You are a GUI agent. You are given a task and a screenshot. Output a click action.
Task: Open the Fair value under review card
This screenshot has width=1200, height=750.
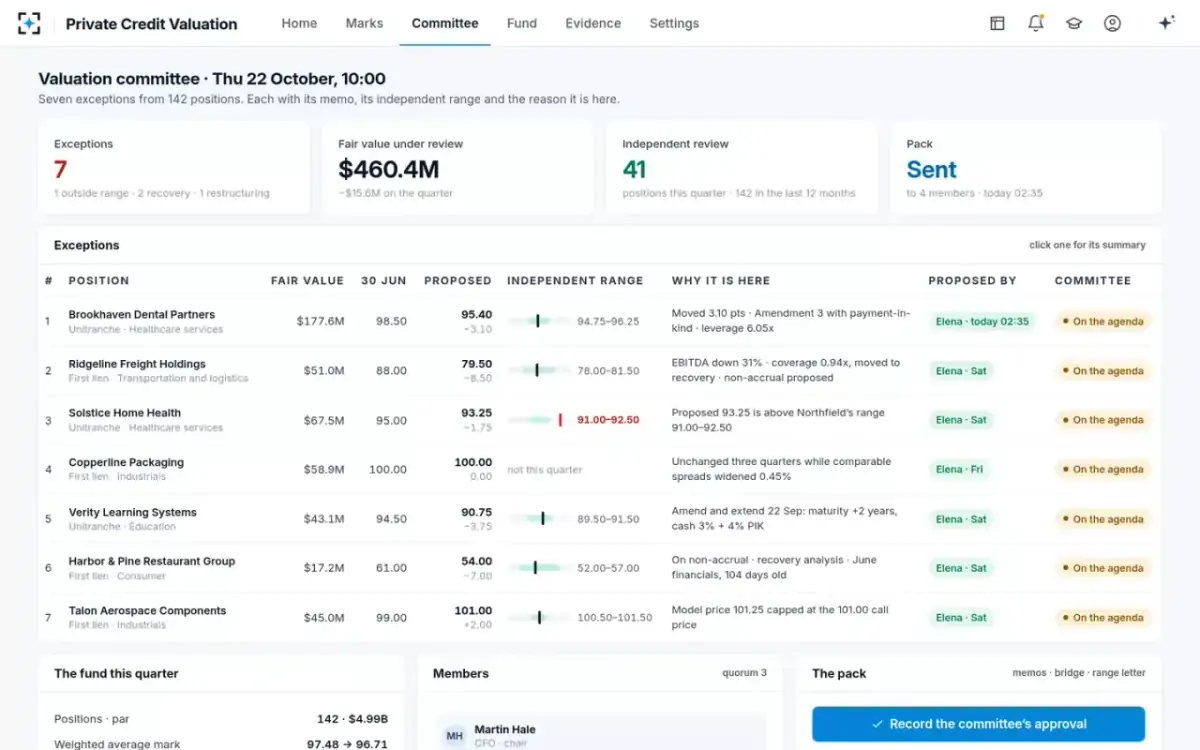click(458, 168)
